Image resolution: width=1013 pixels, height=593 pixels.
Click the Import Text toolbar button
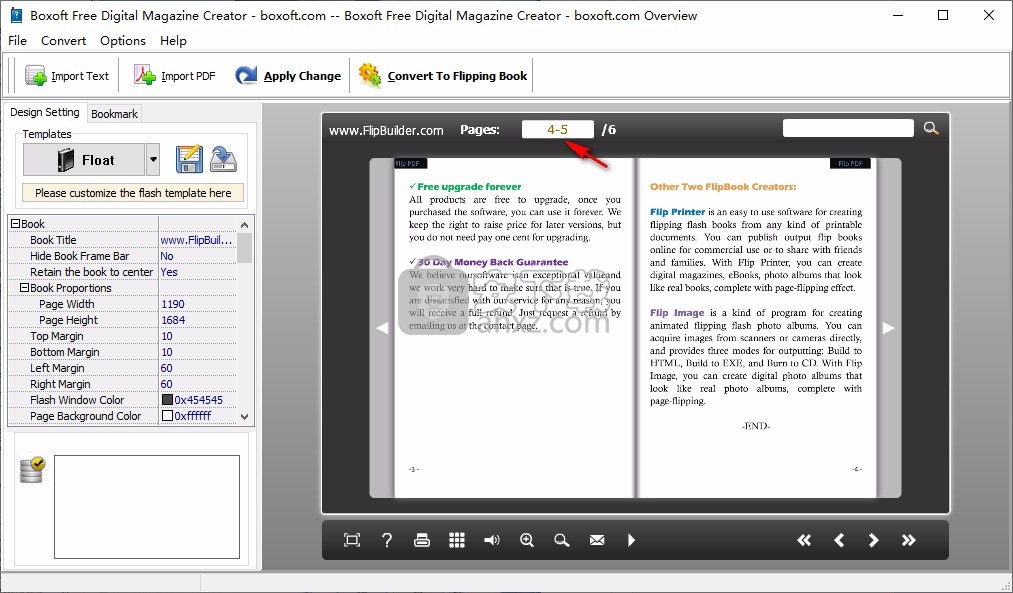click(67, 76)
